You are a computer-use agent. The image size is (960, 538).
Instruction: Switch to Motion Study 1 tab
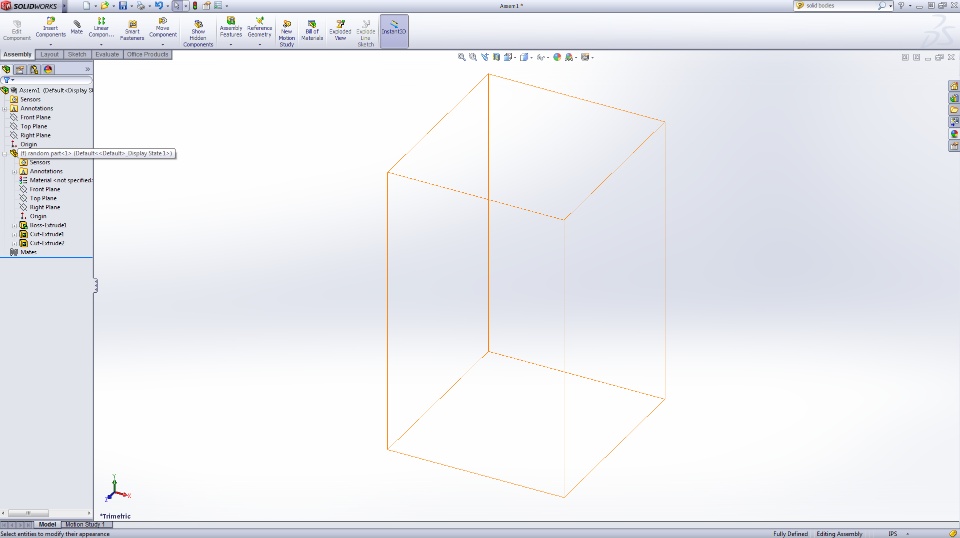(x=86, y=525)
